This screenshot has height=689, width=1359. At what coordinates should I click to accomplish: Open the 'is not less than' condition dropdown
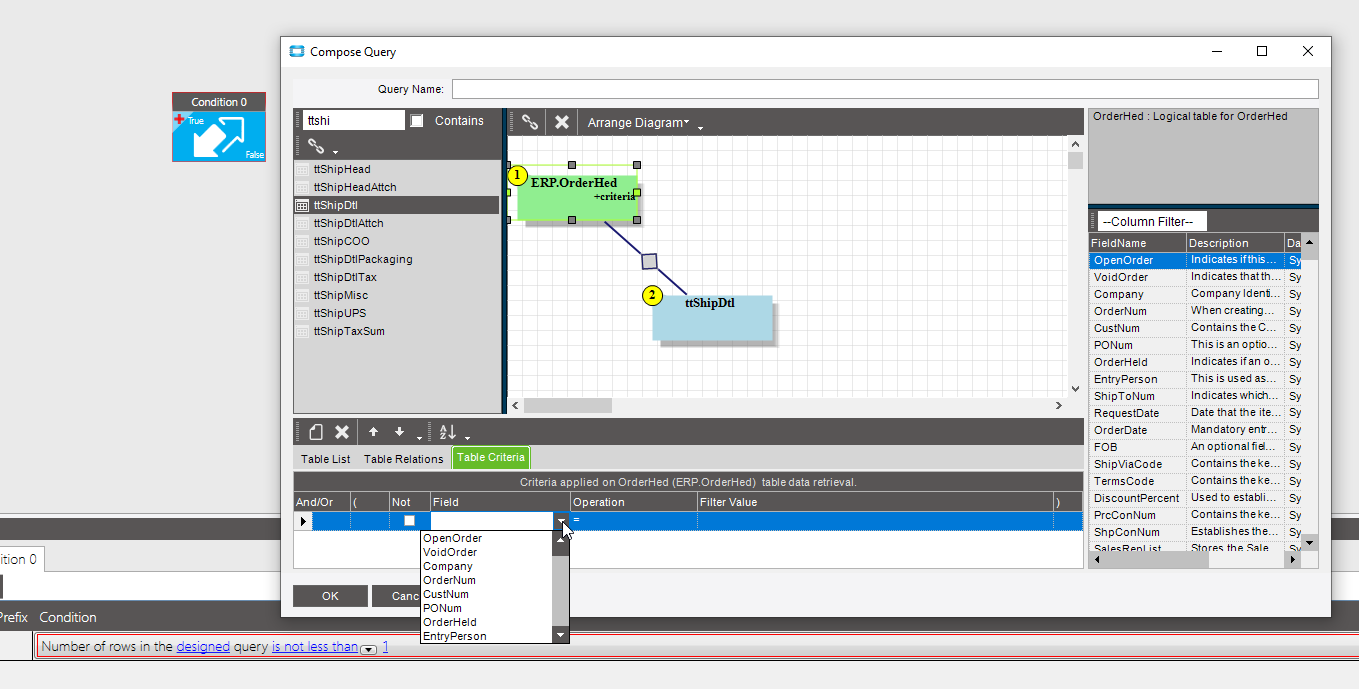pos(369,649)
